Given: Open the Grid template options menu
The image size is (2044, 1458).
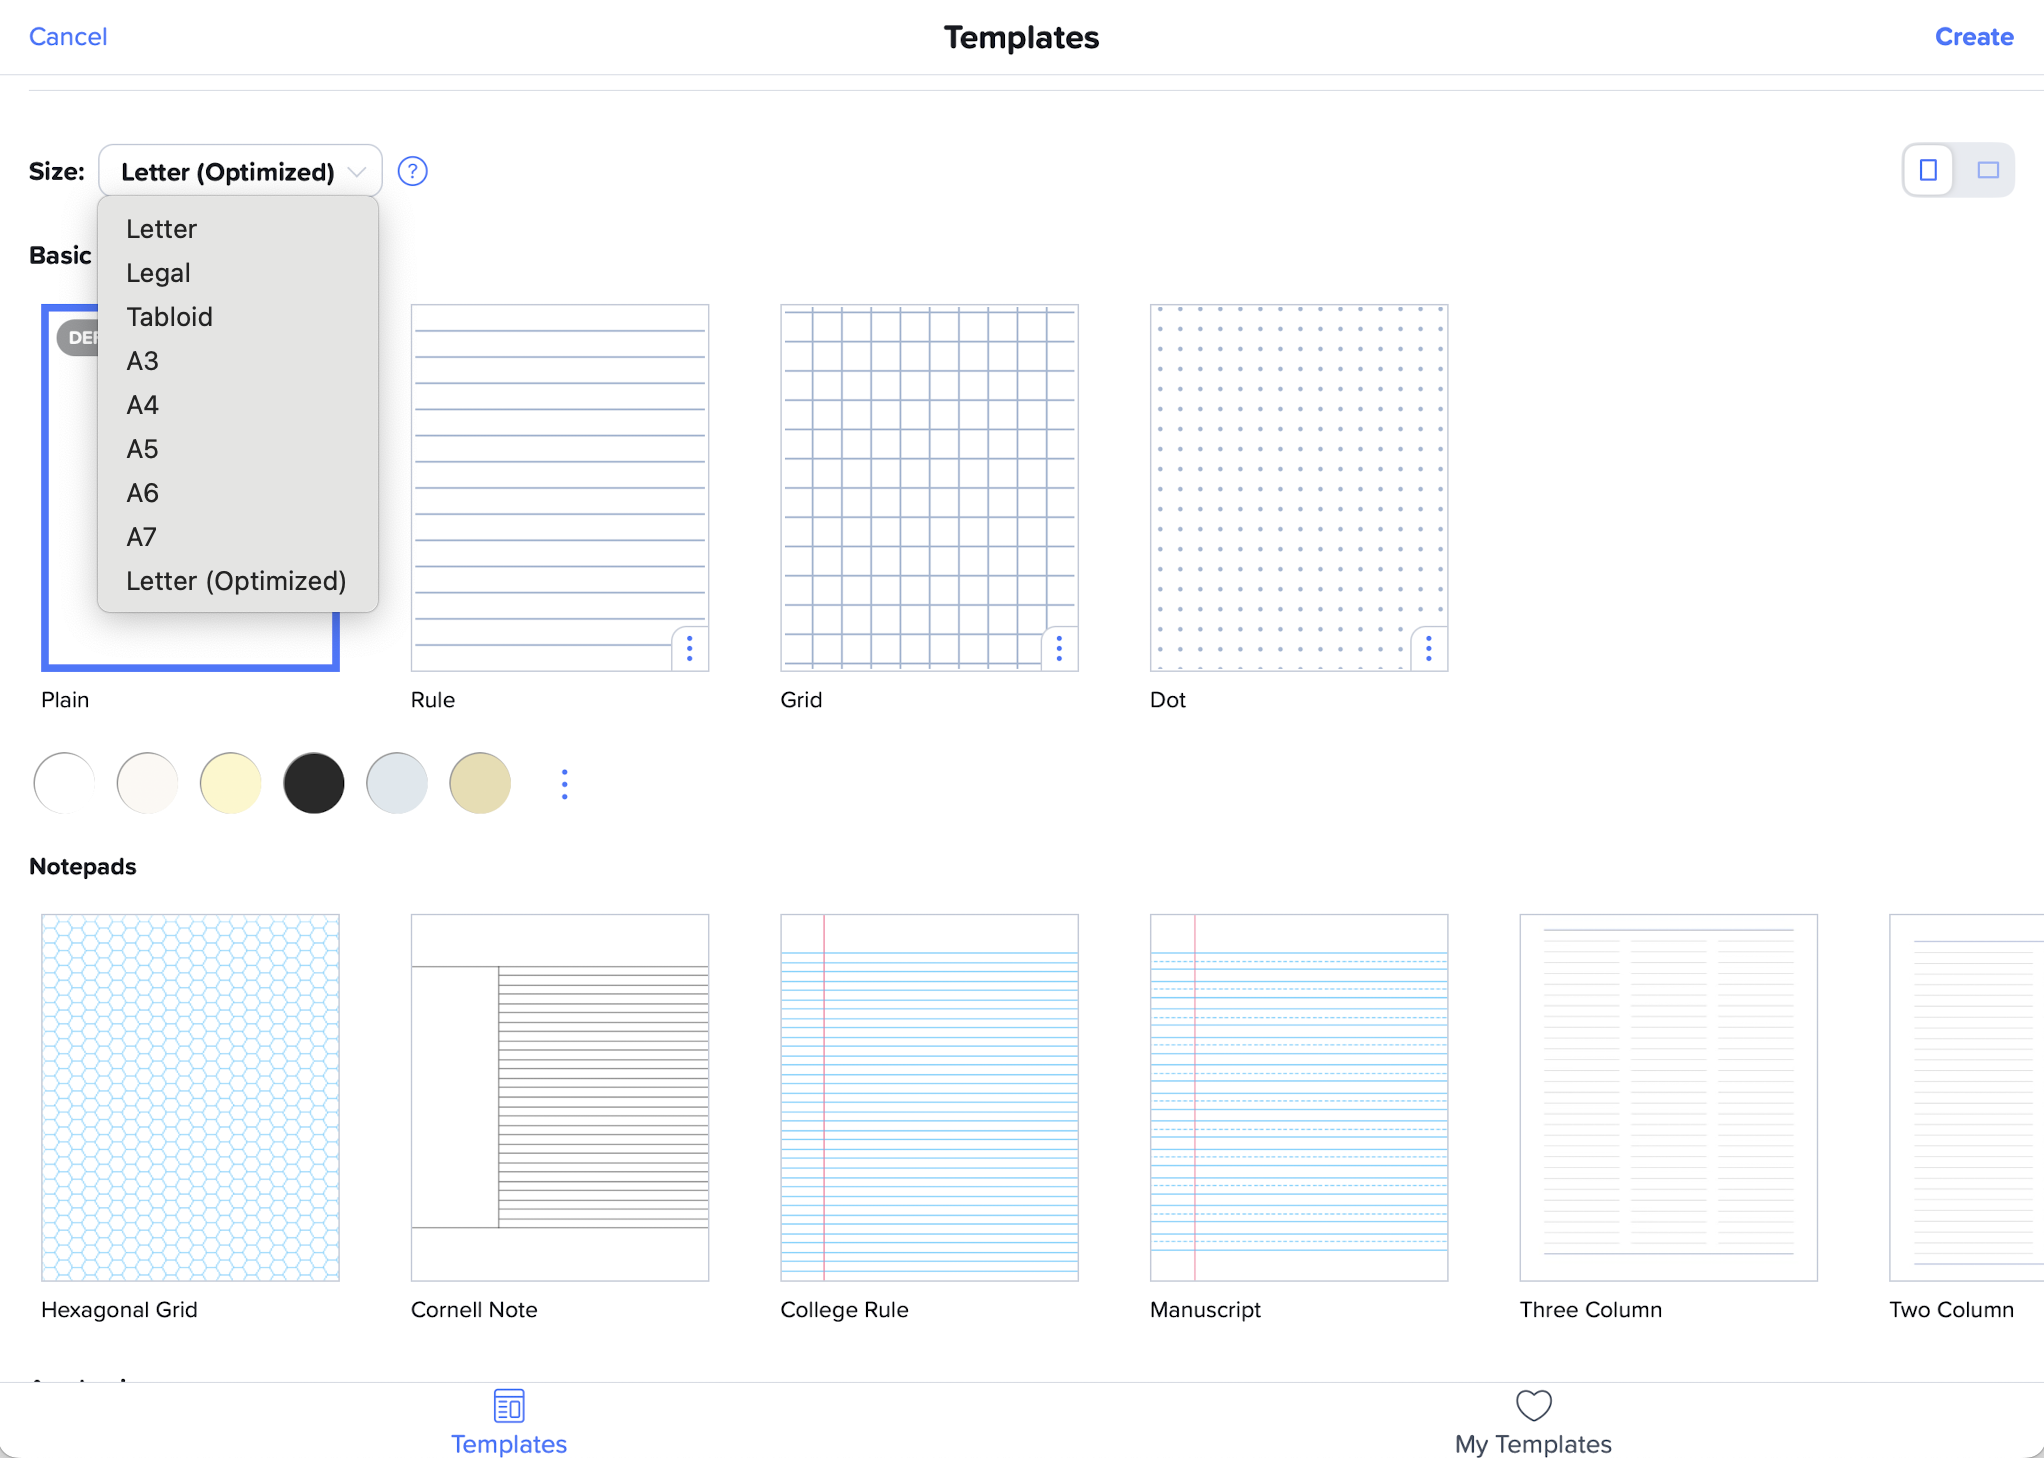Looking at the screenshot, I should (1059, 649).
